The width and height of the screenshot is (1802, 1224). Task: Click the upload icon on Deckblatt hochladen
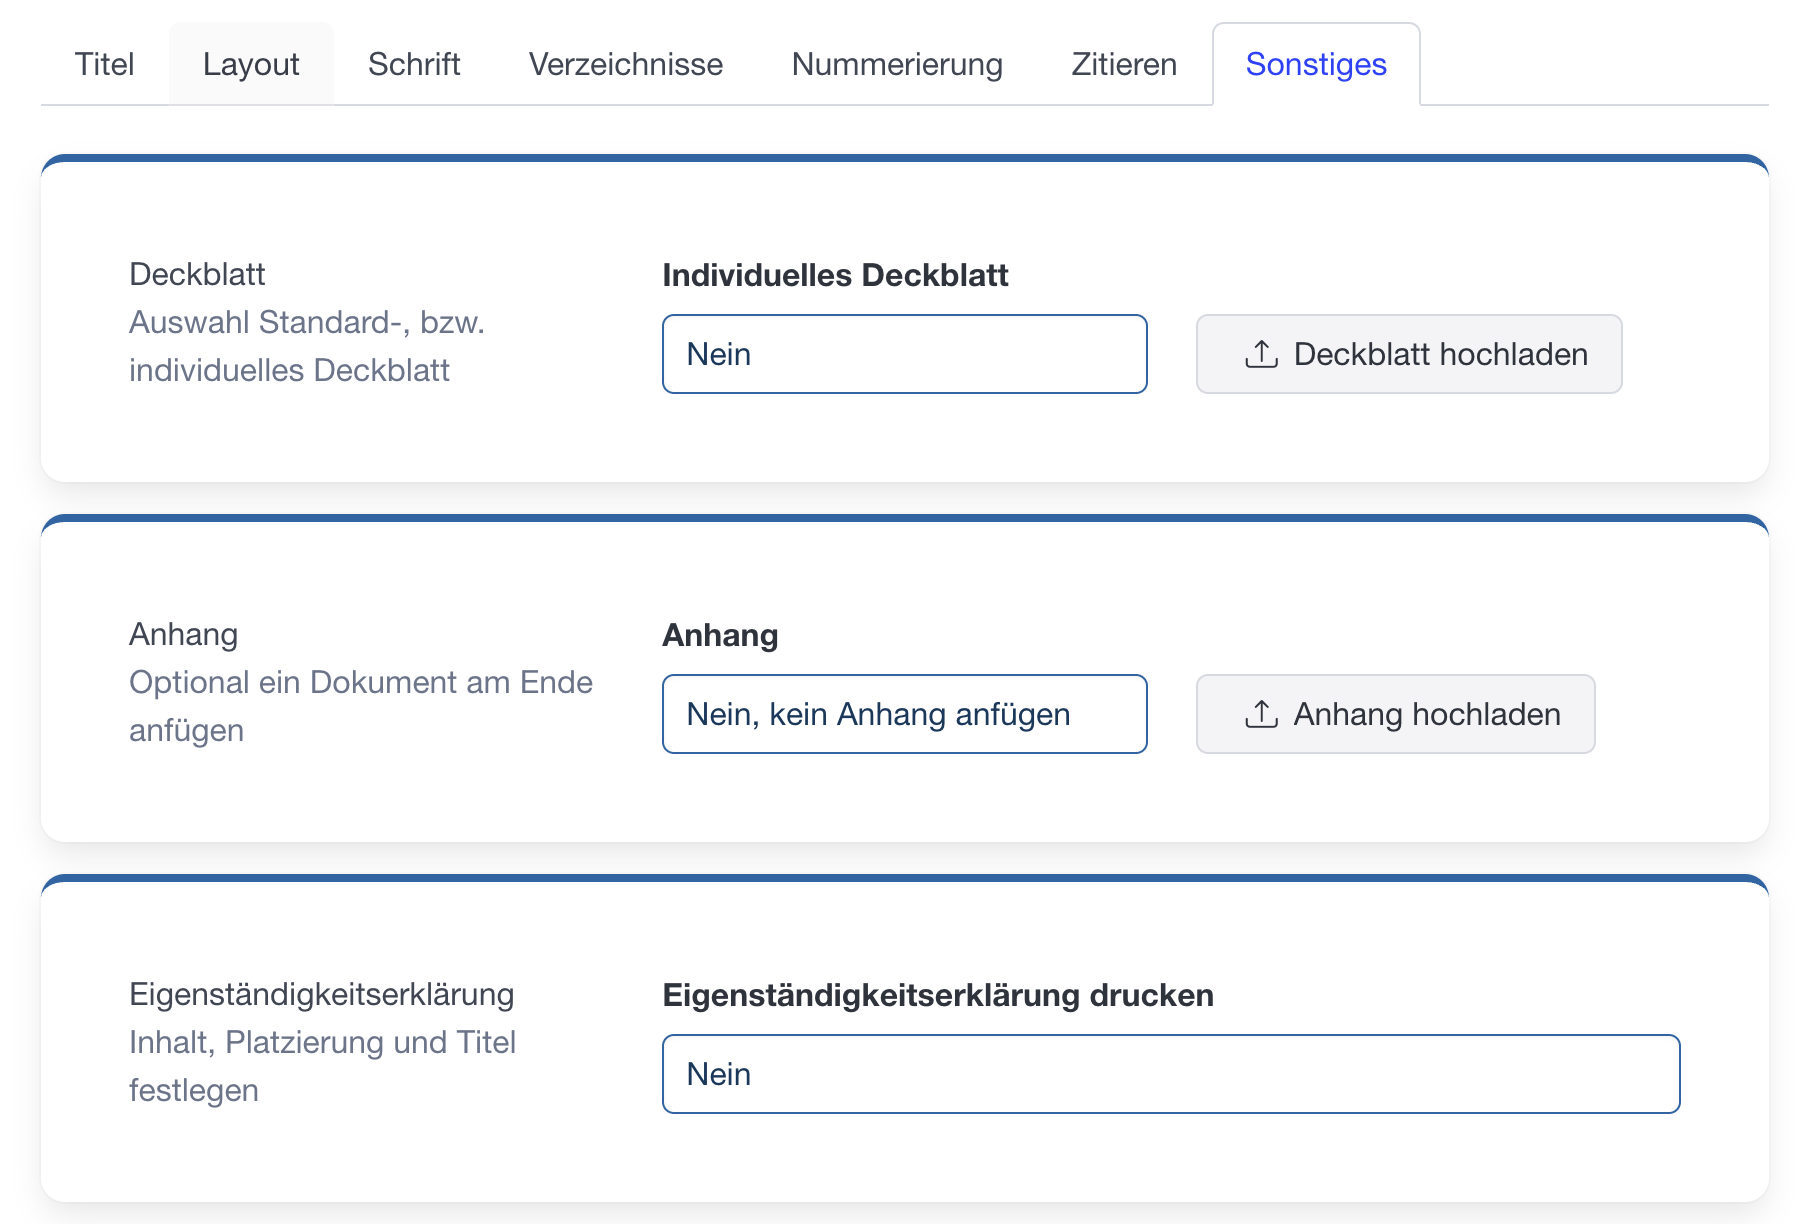coord(1261,354)
